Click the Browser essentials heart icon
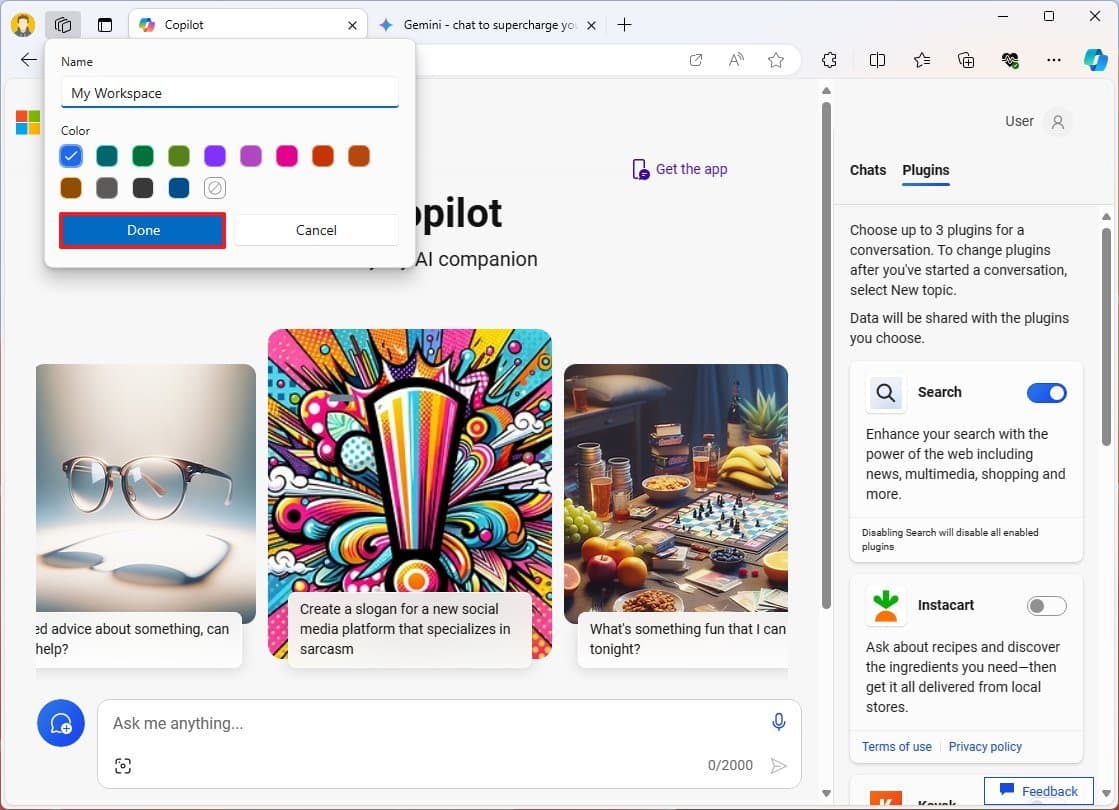Image resolution: width=1119 pixels, height=810 pixels. (x=1010, y=60)
